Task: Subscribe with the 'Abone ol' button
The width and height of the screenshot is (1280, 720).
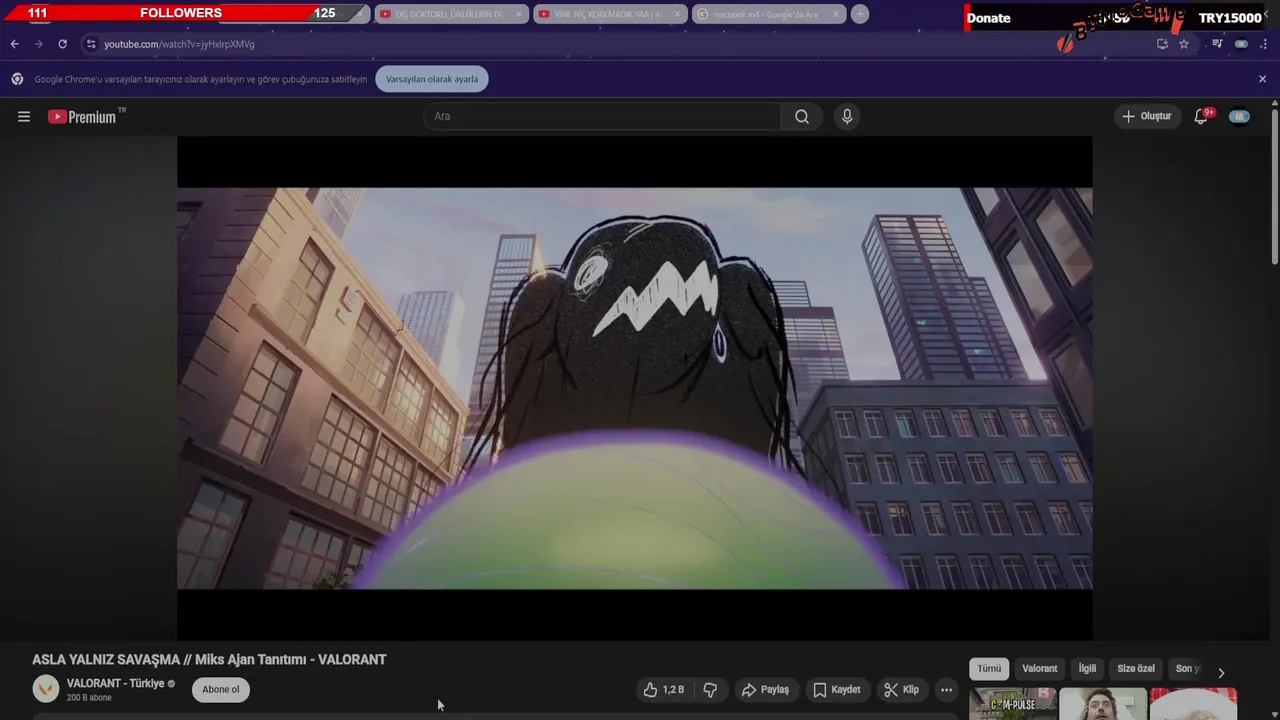Action: pos(221,689)
